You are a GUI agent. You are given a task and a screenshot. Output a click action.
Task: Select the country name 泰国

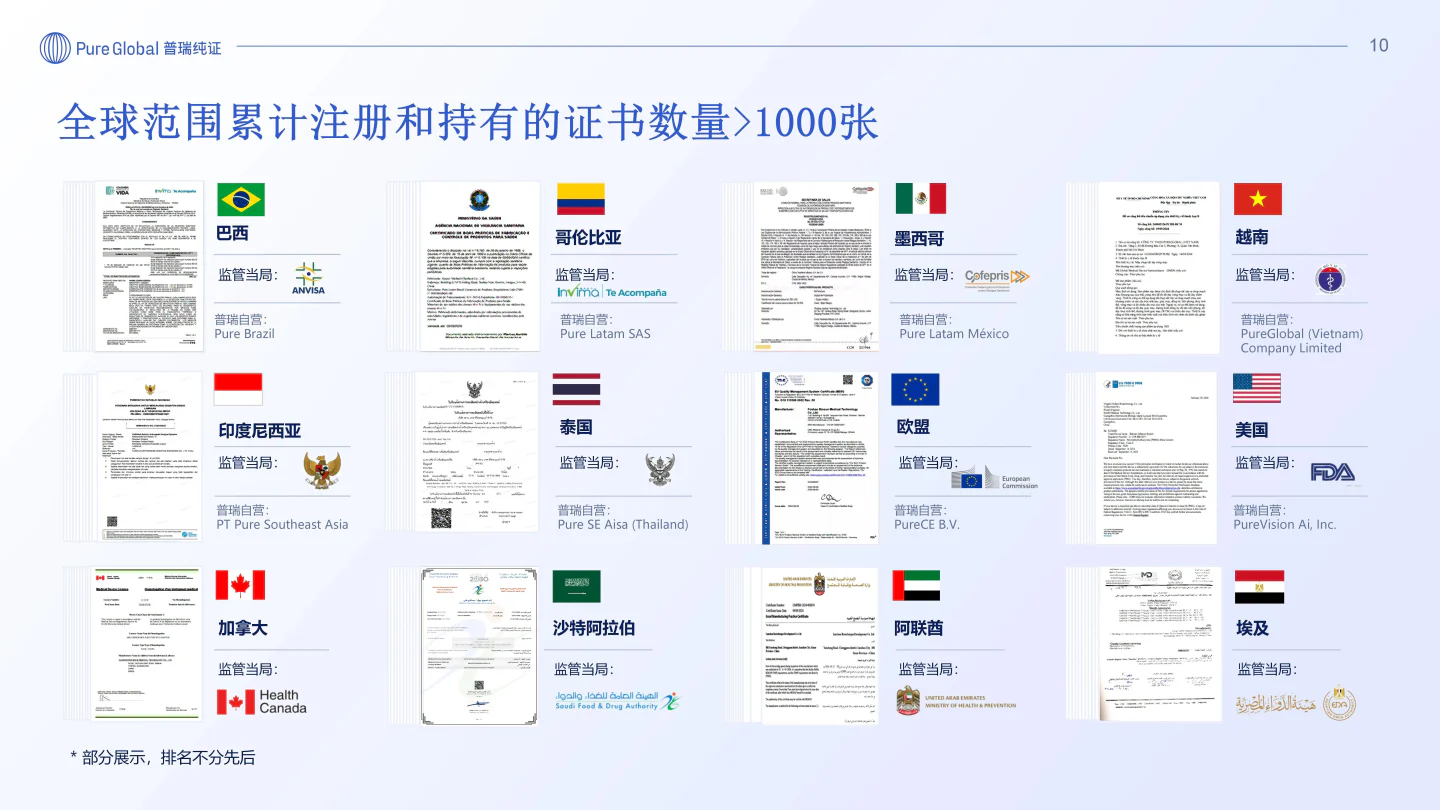(x=575, y=427)
